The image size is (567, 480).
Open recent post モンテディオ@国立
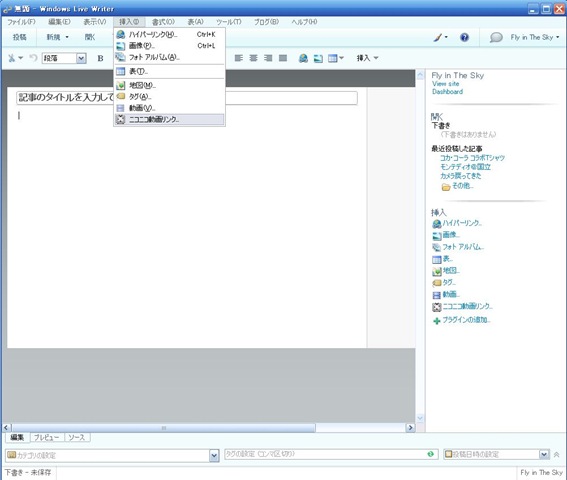coord(465,167)
